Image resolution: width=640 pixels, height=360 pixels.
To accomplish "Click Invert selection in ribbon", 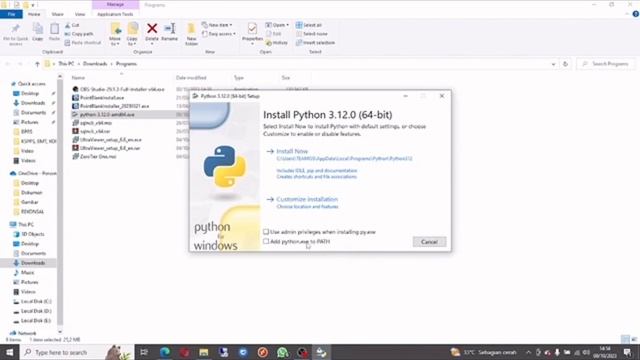I will [x=316, y=42].
